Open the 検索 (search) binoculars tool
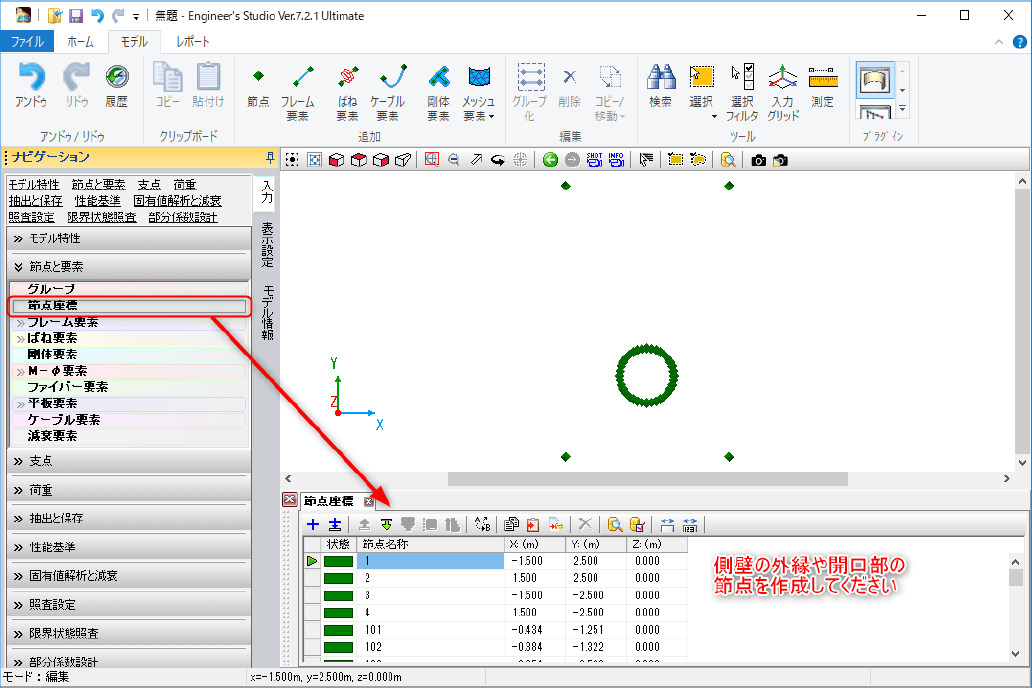Image resolution: width=1032 pixels, height=688 pixels. (x=660, y=86)
